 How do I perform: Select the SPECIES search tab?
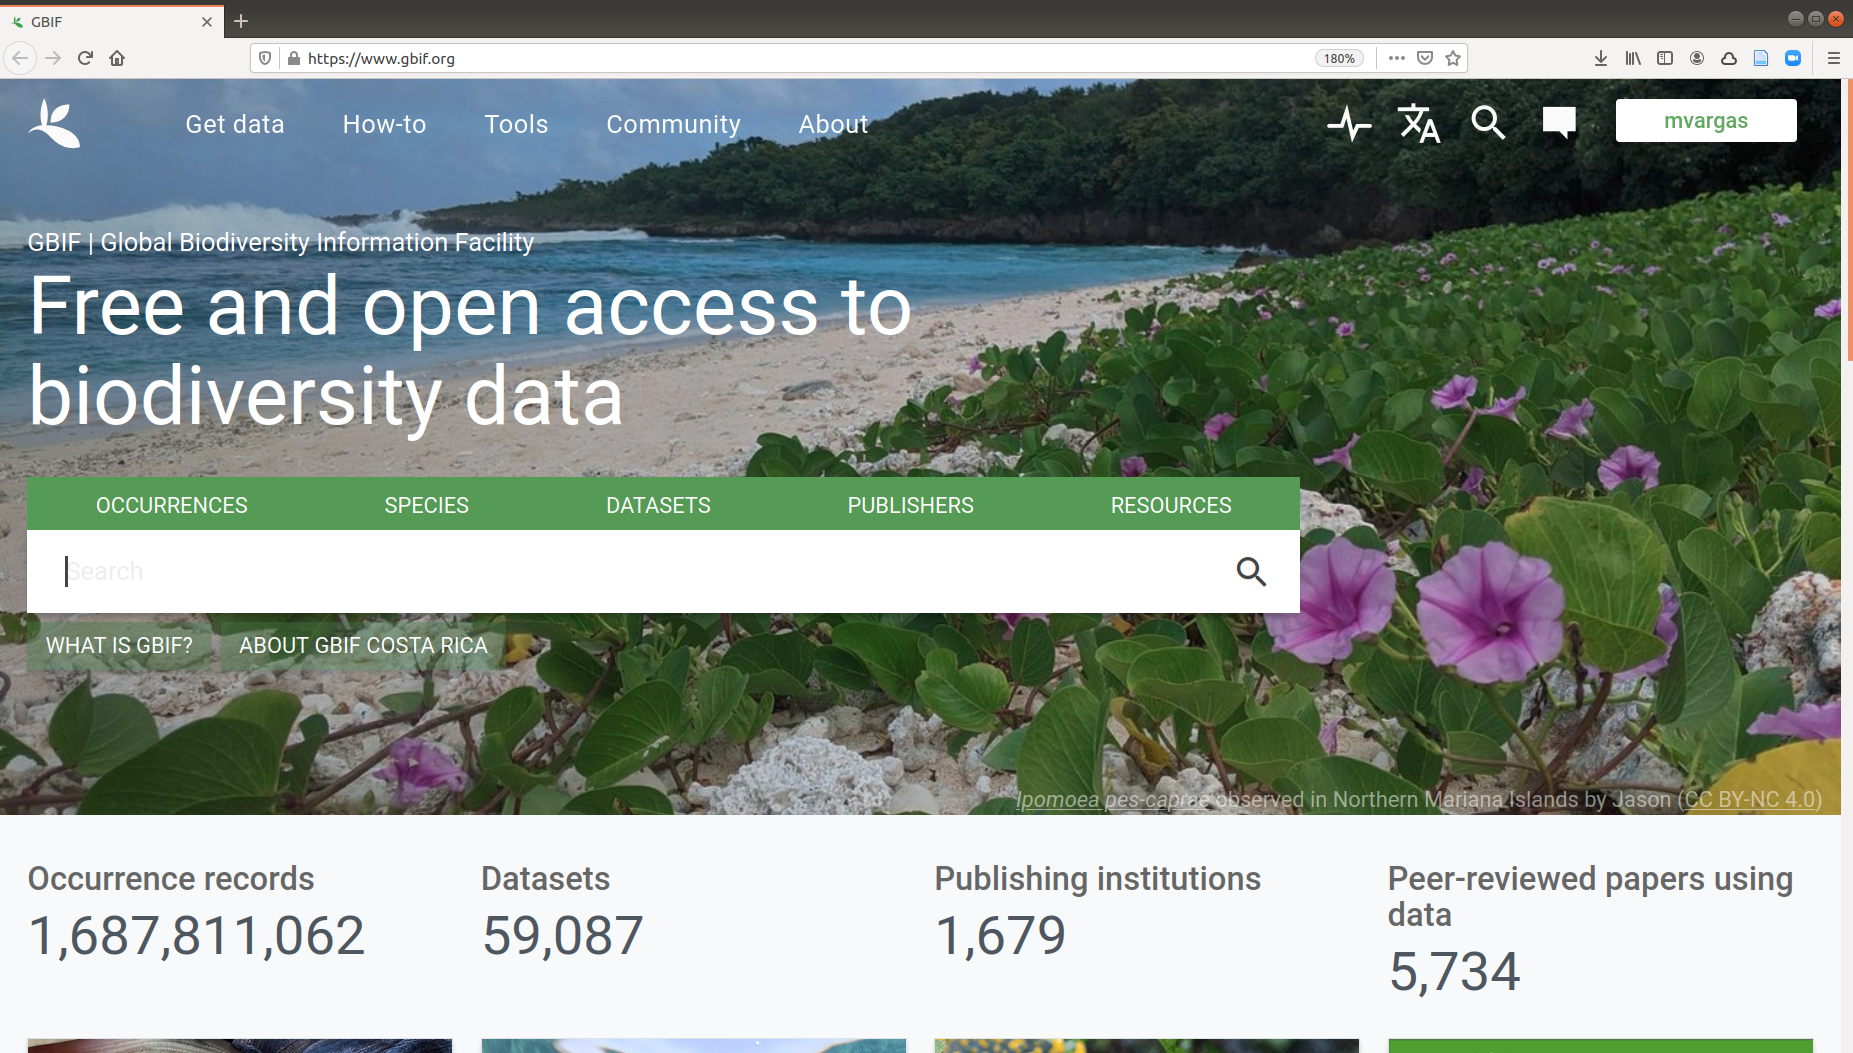coord(426,505)
